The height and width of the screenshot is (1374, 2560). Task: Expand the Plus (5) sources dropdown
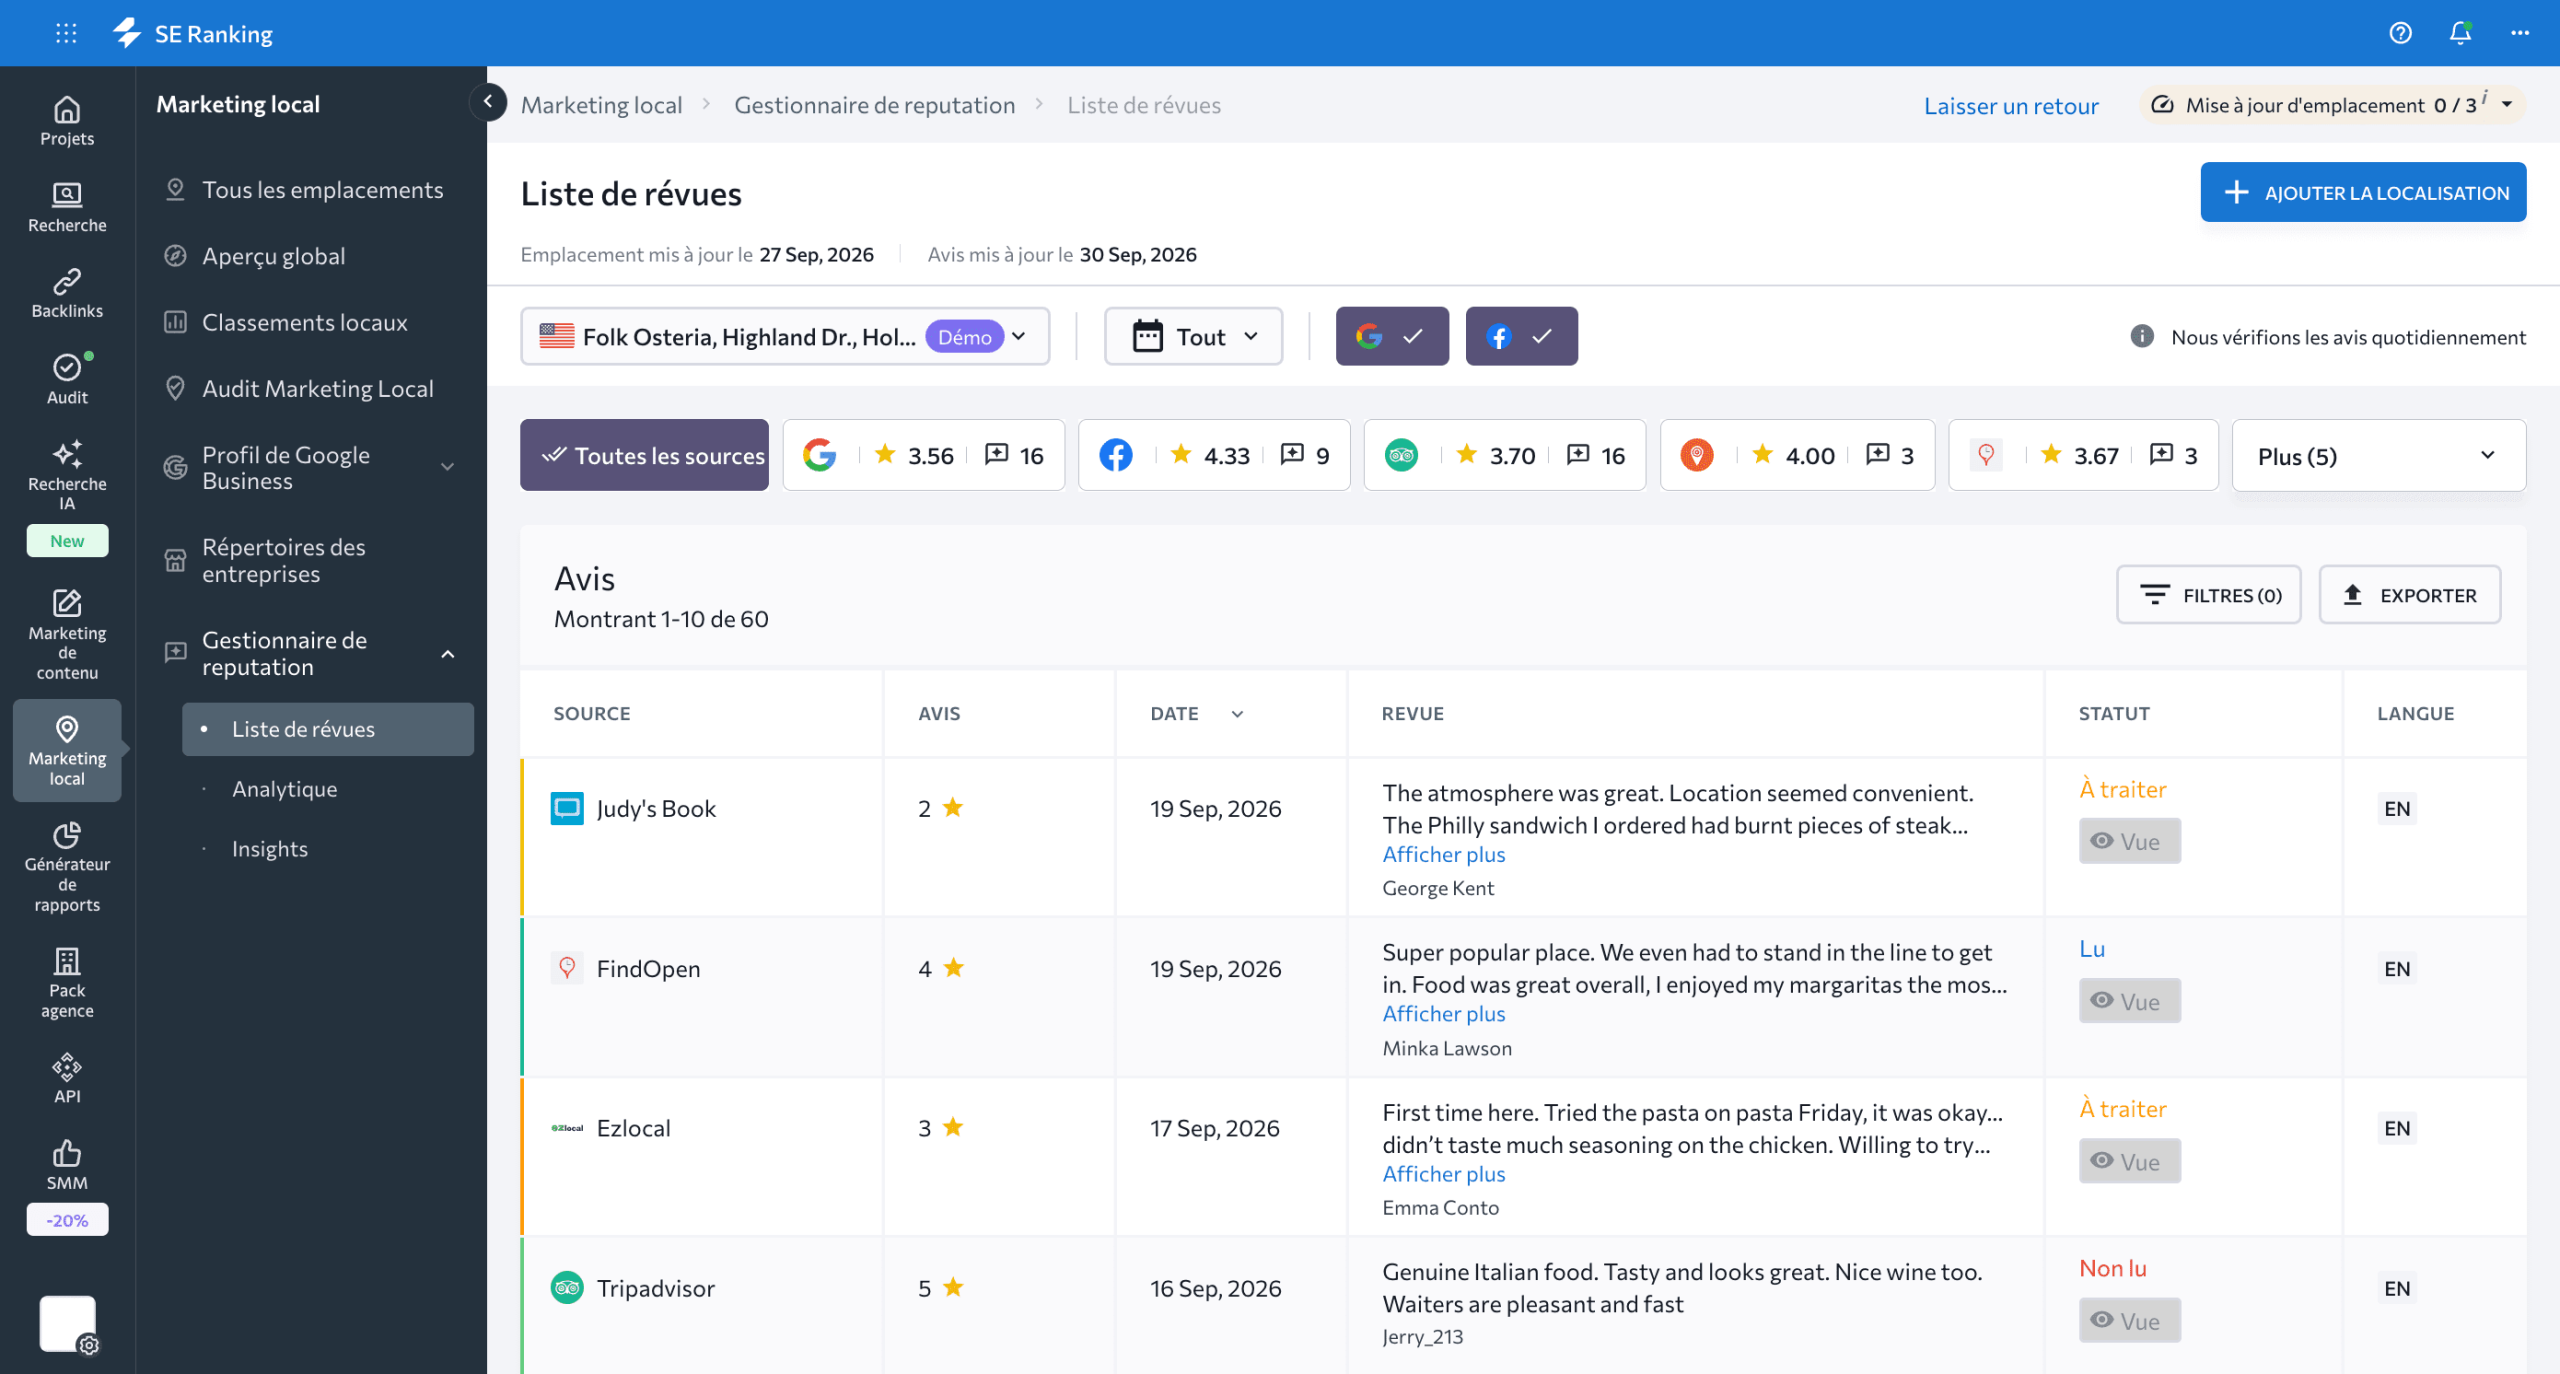pyautogui.click(x=2378, y=456)
